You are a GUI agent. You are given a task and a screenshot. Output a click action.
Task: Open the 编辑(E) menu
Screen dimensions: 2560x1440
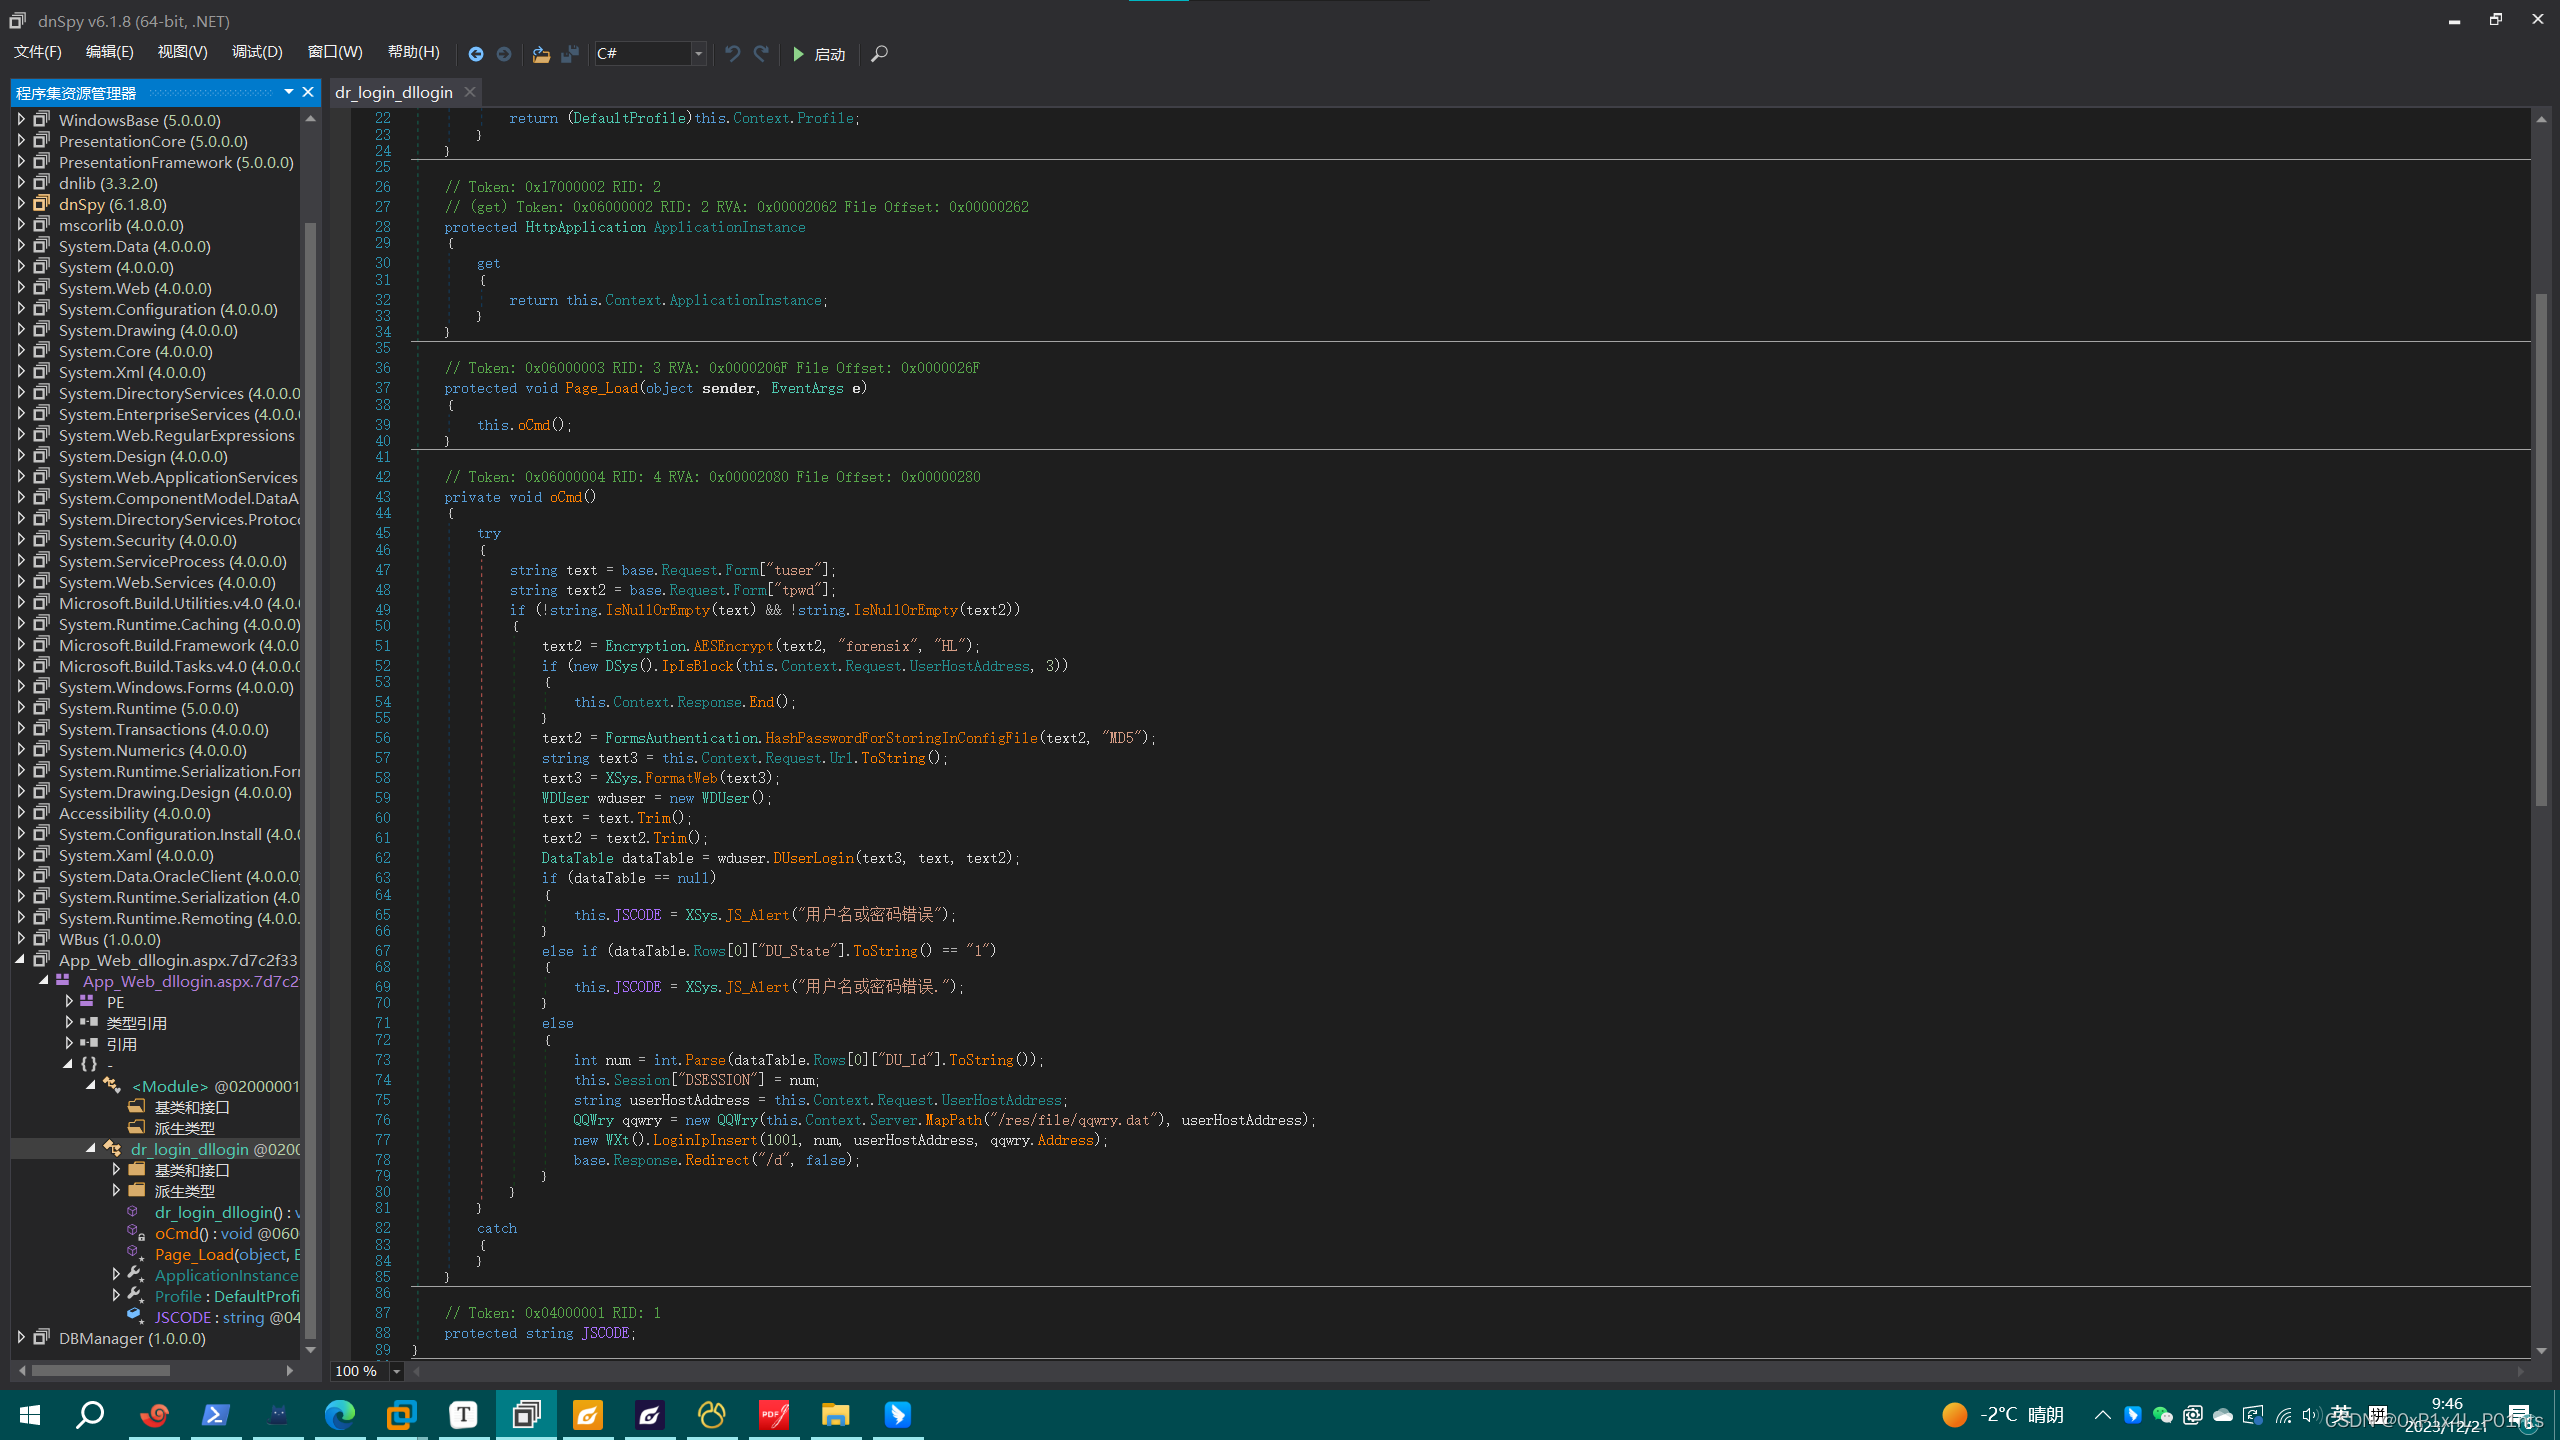pos(110,52)
